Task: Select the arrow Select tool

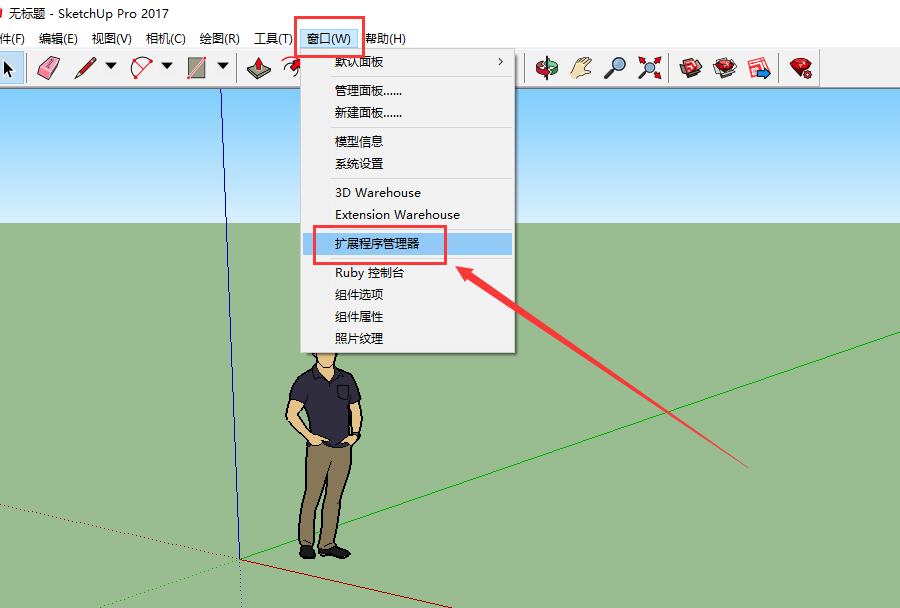Action: tap(9, 68)
